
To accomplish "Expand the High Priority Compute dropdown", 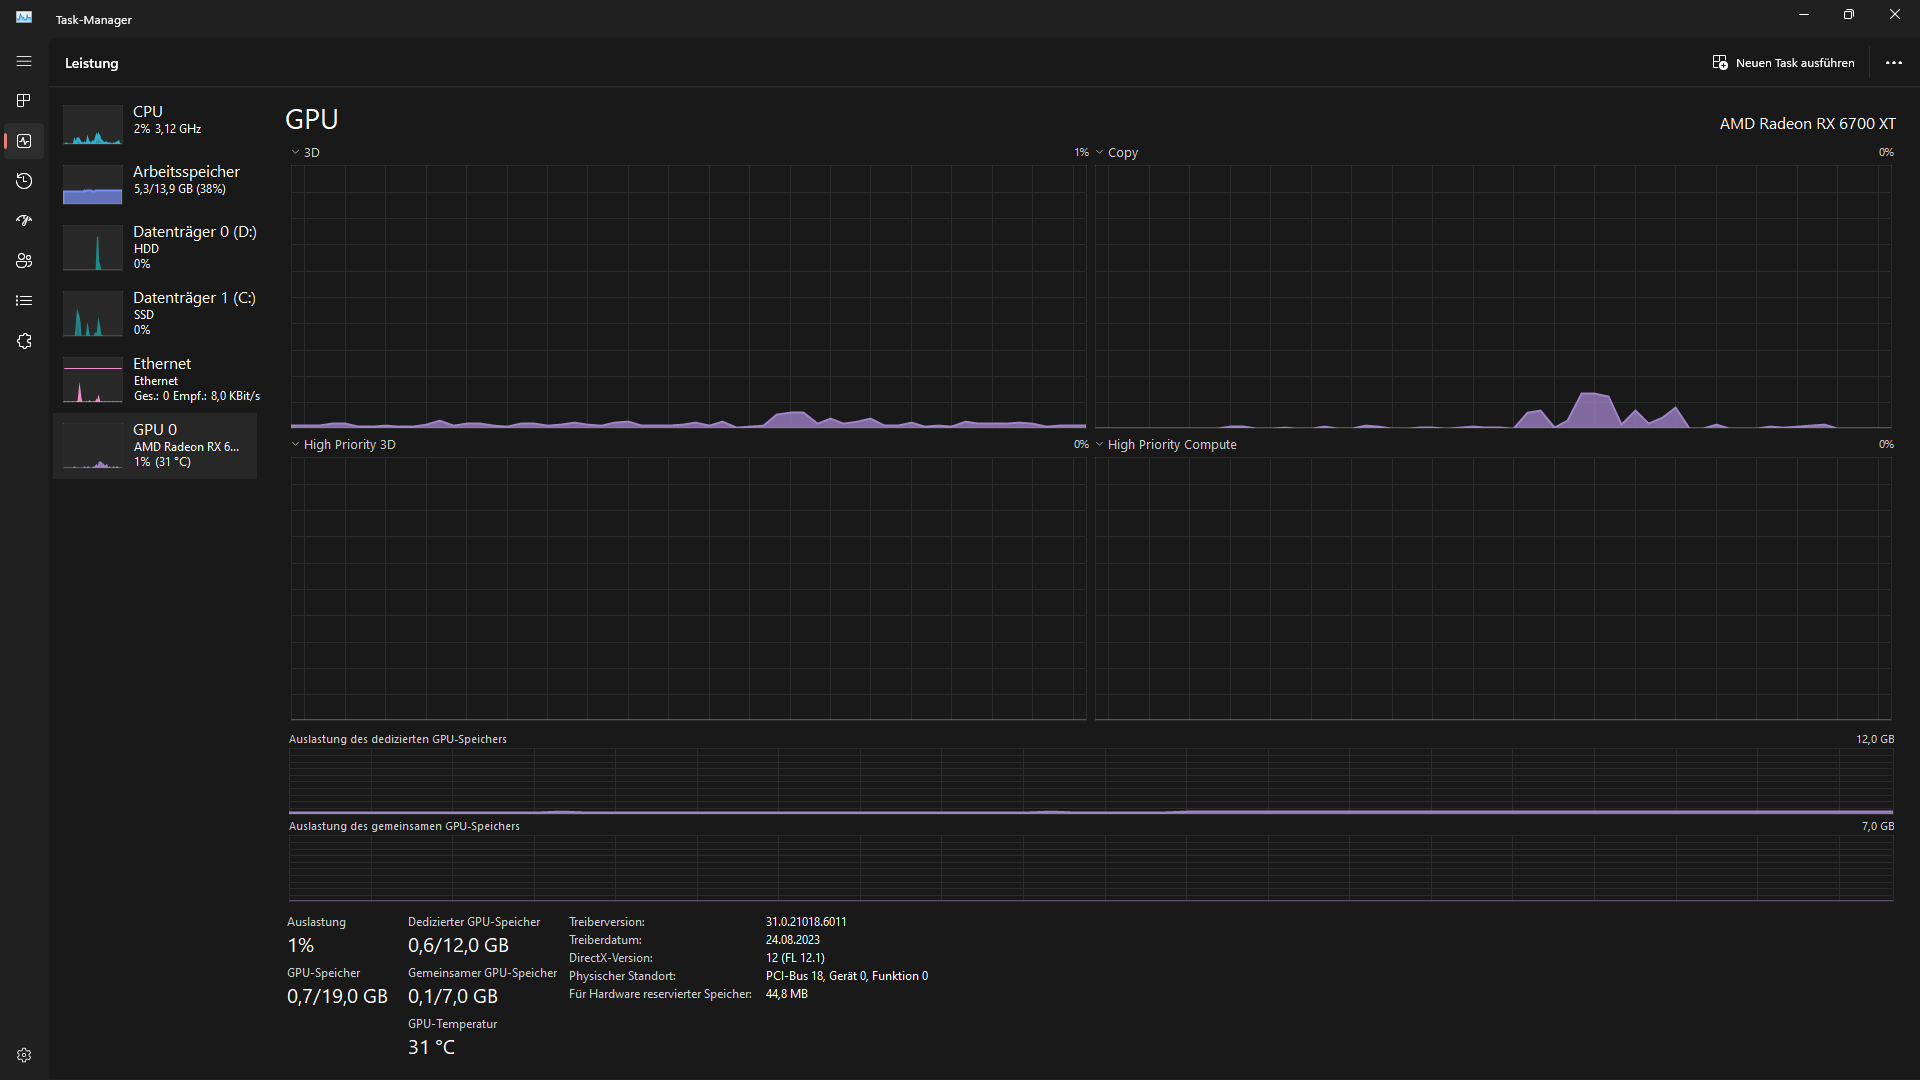I will 1165,445.
